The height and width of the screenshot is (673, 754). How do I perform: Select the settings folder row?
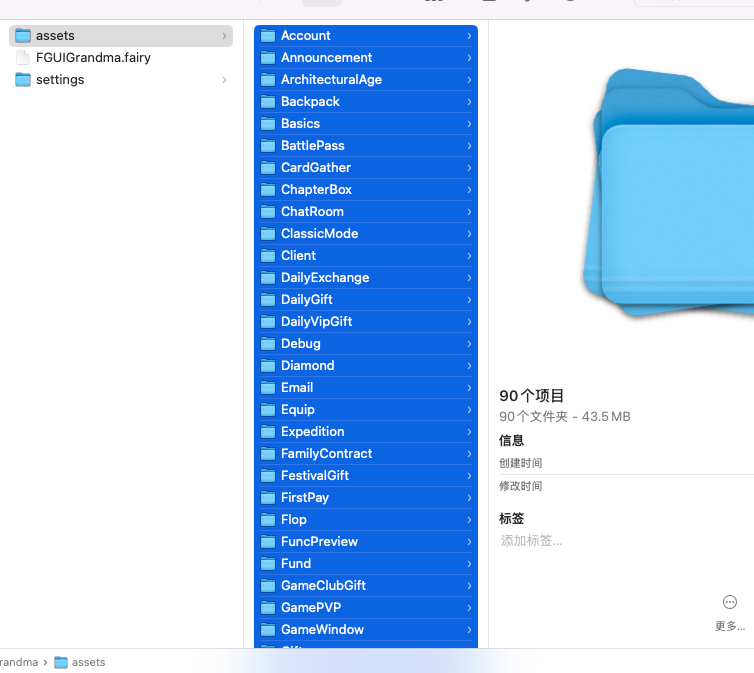coord(121,80)
